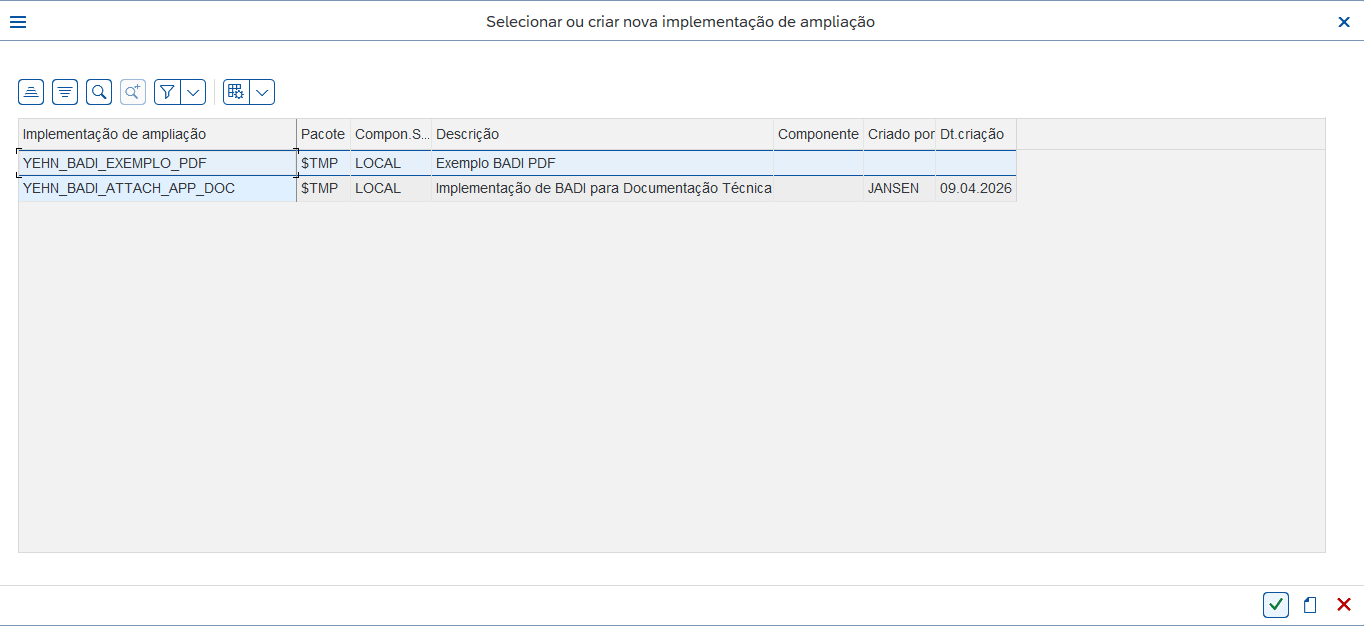Click the Pacote column header
1364x626 pixels.
click(x=323, y=134)
